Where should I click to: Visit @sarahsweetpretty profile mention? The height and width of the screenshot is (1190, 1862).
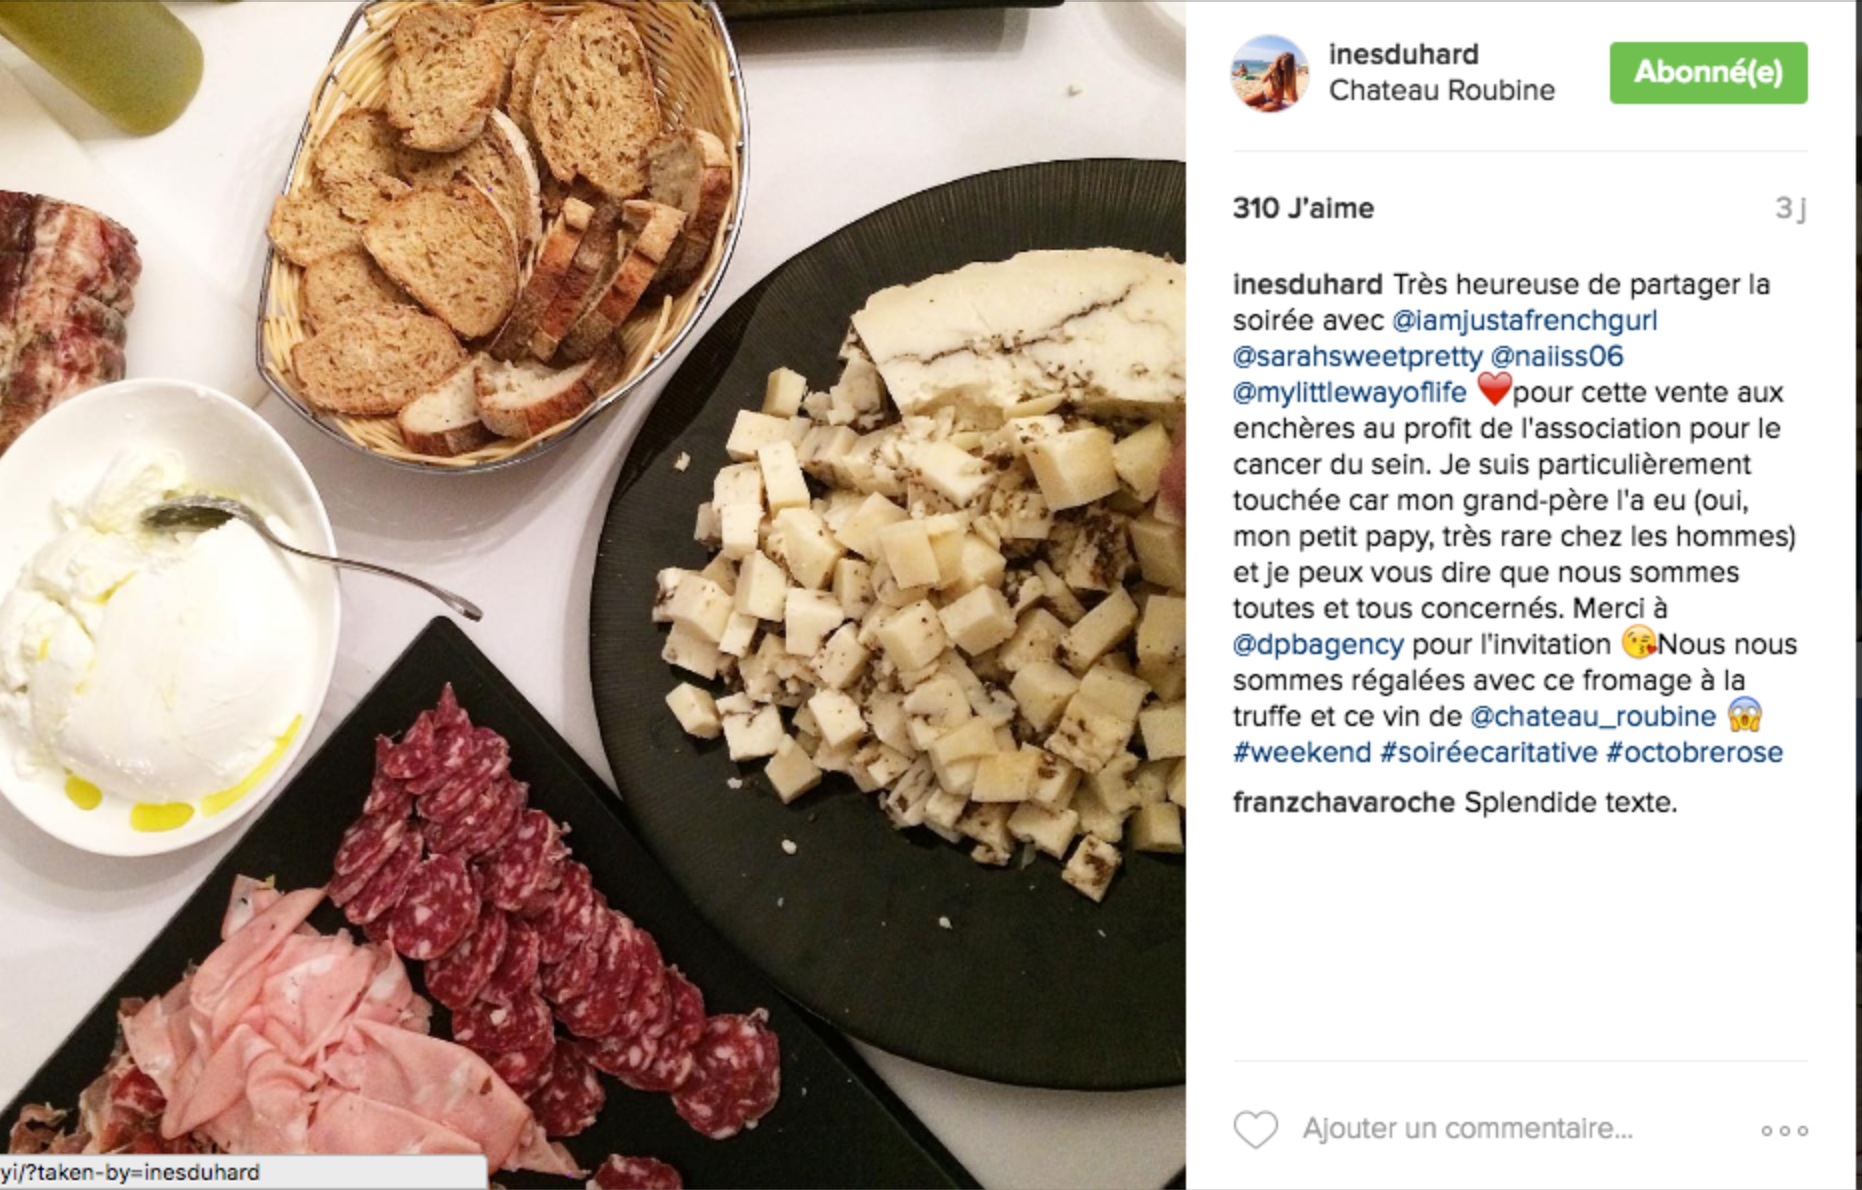coord(1357,357)
